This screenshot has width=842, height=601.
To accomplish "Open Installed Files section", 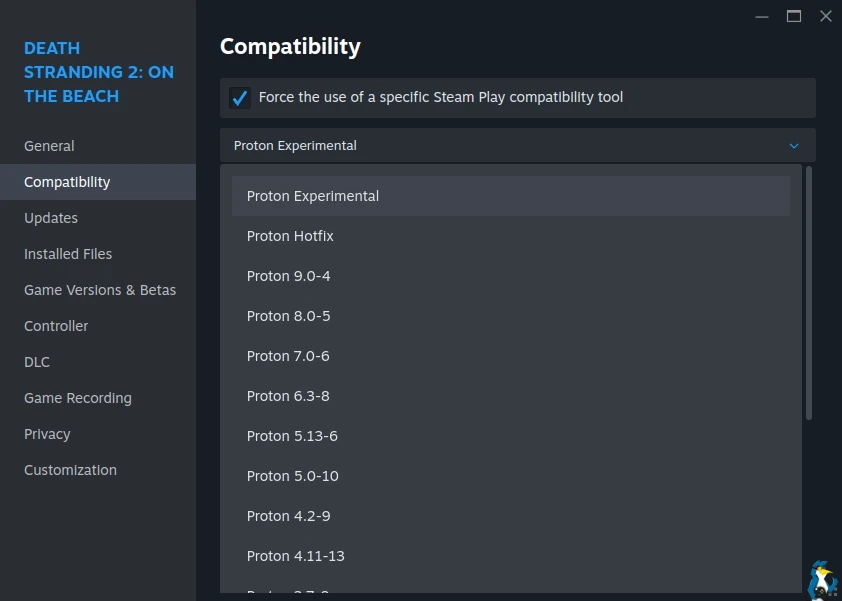I will point(68,254).
